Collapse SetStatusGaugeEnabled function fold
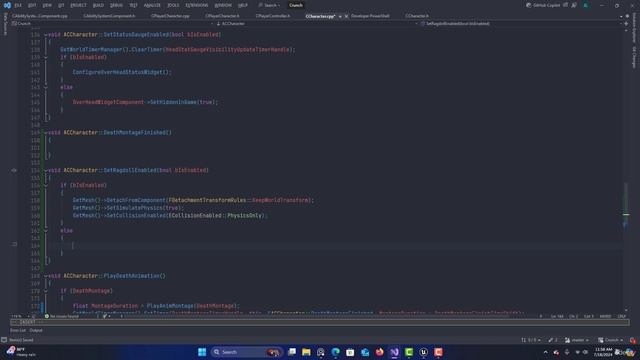This screenshot has height=360, width=640. click(46, 35)
